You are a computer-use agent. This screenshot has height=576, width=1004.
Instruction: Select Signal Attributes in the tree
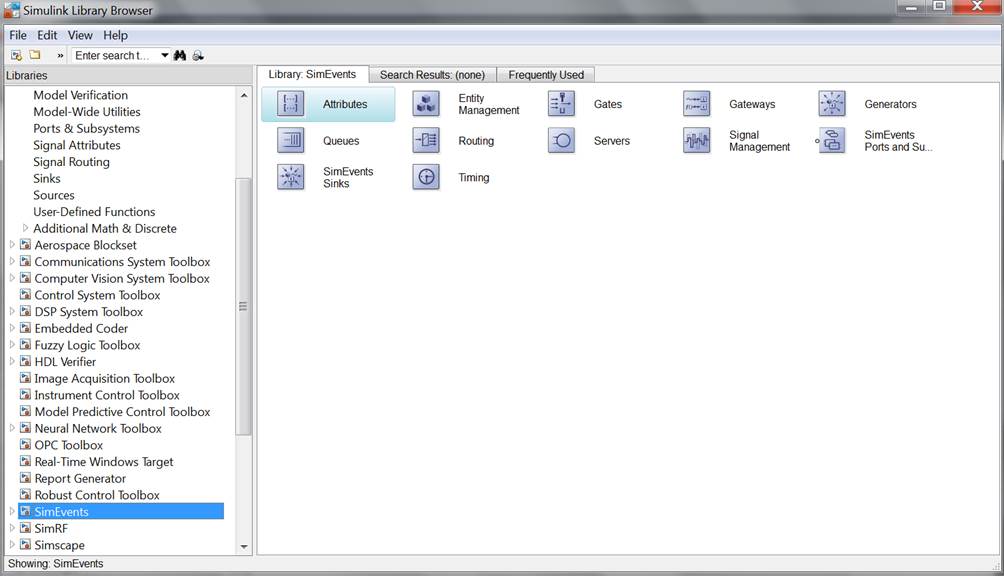77,145
